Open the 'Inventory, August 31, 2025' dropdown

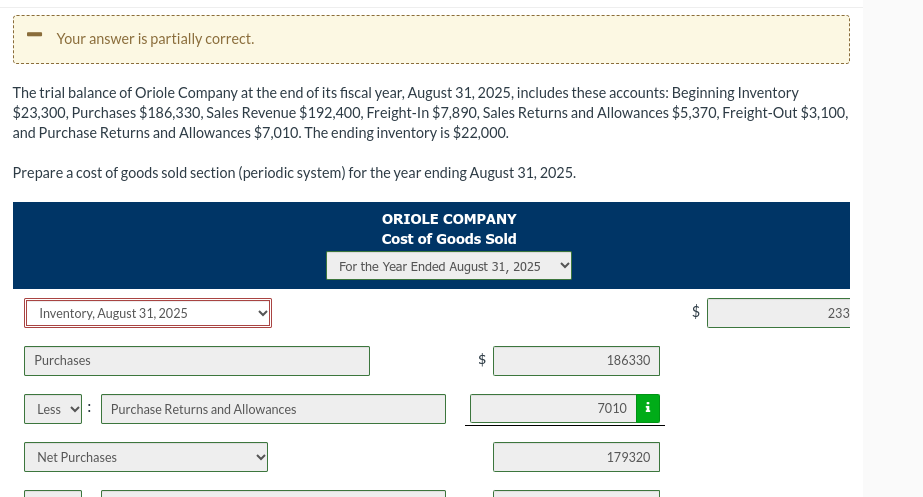(x=148, y=313)
